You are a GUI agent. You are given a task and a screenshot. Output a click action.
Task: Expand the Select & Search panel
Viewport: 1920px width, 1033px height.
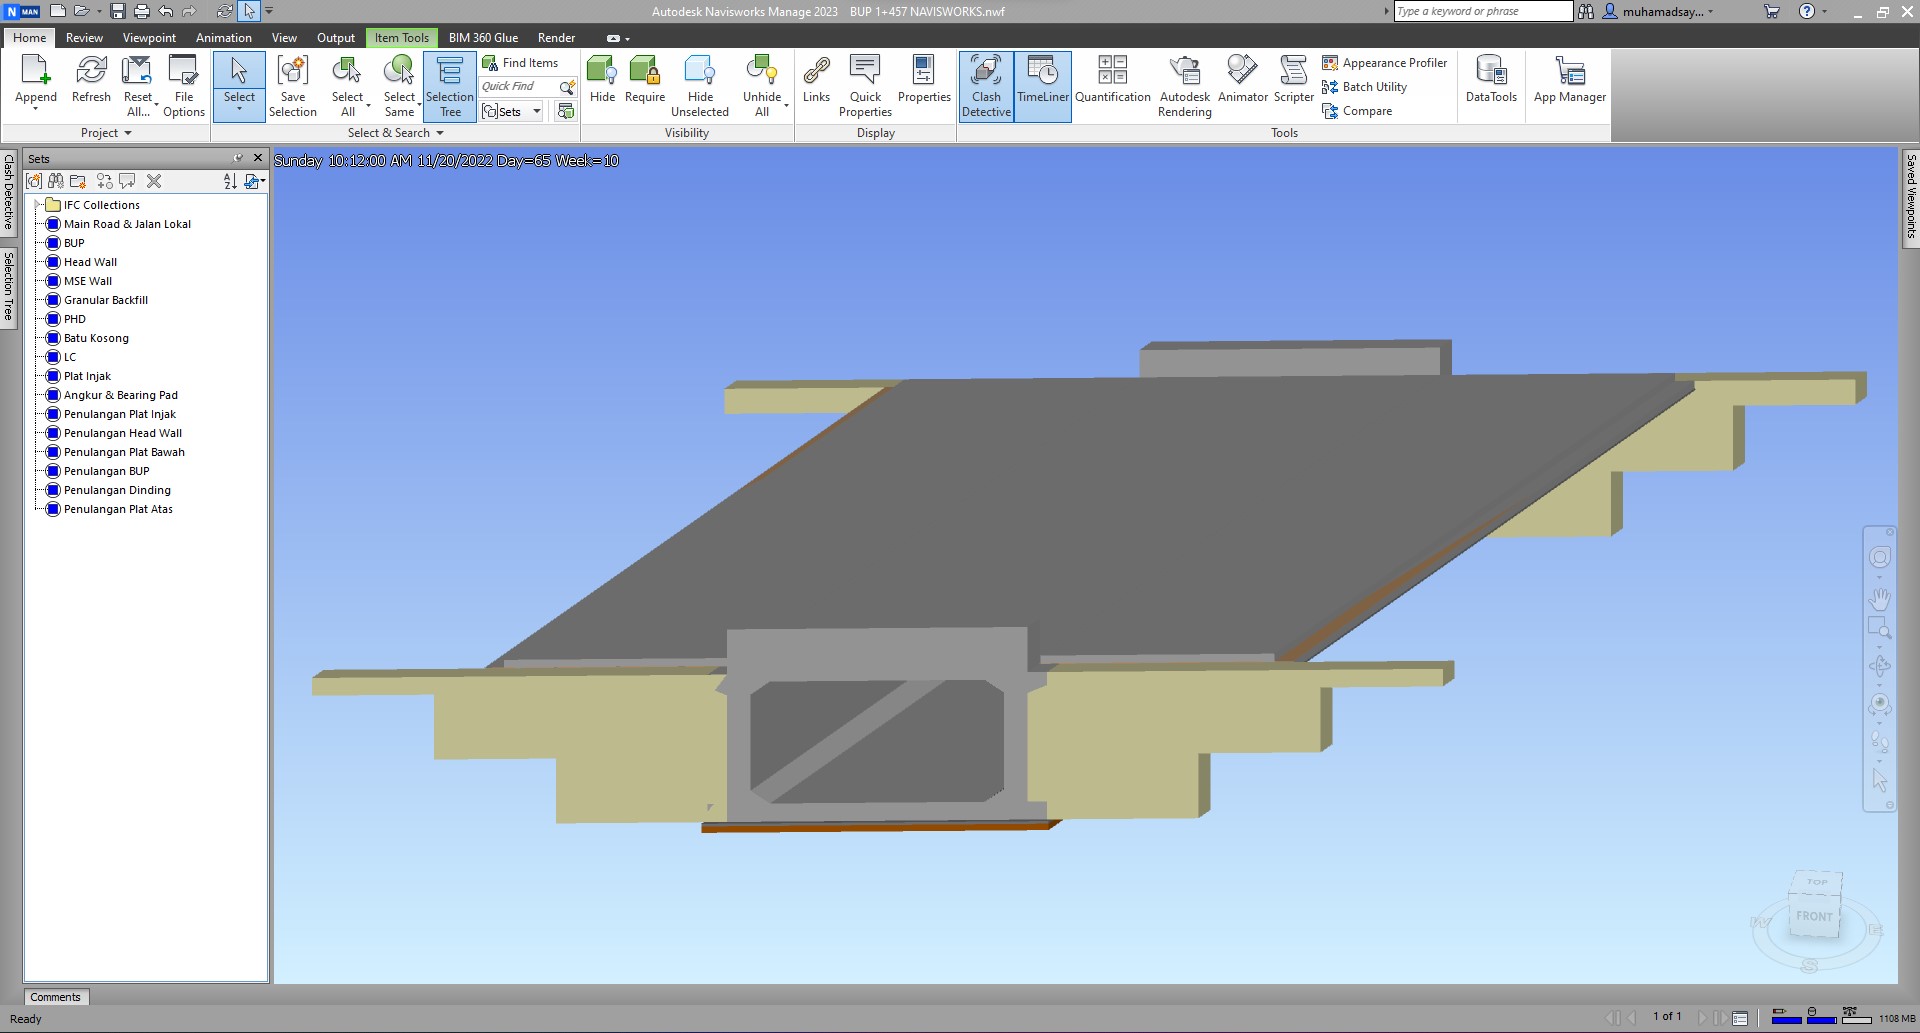click(x=396, y=133)
